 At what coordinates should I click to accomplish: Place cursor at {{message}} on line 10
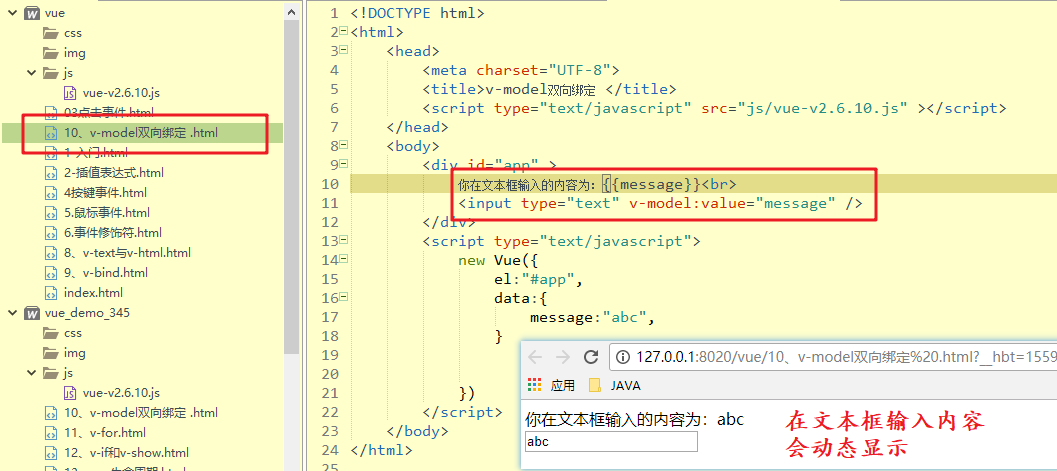[652, 184]
